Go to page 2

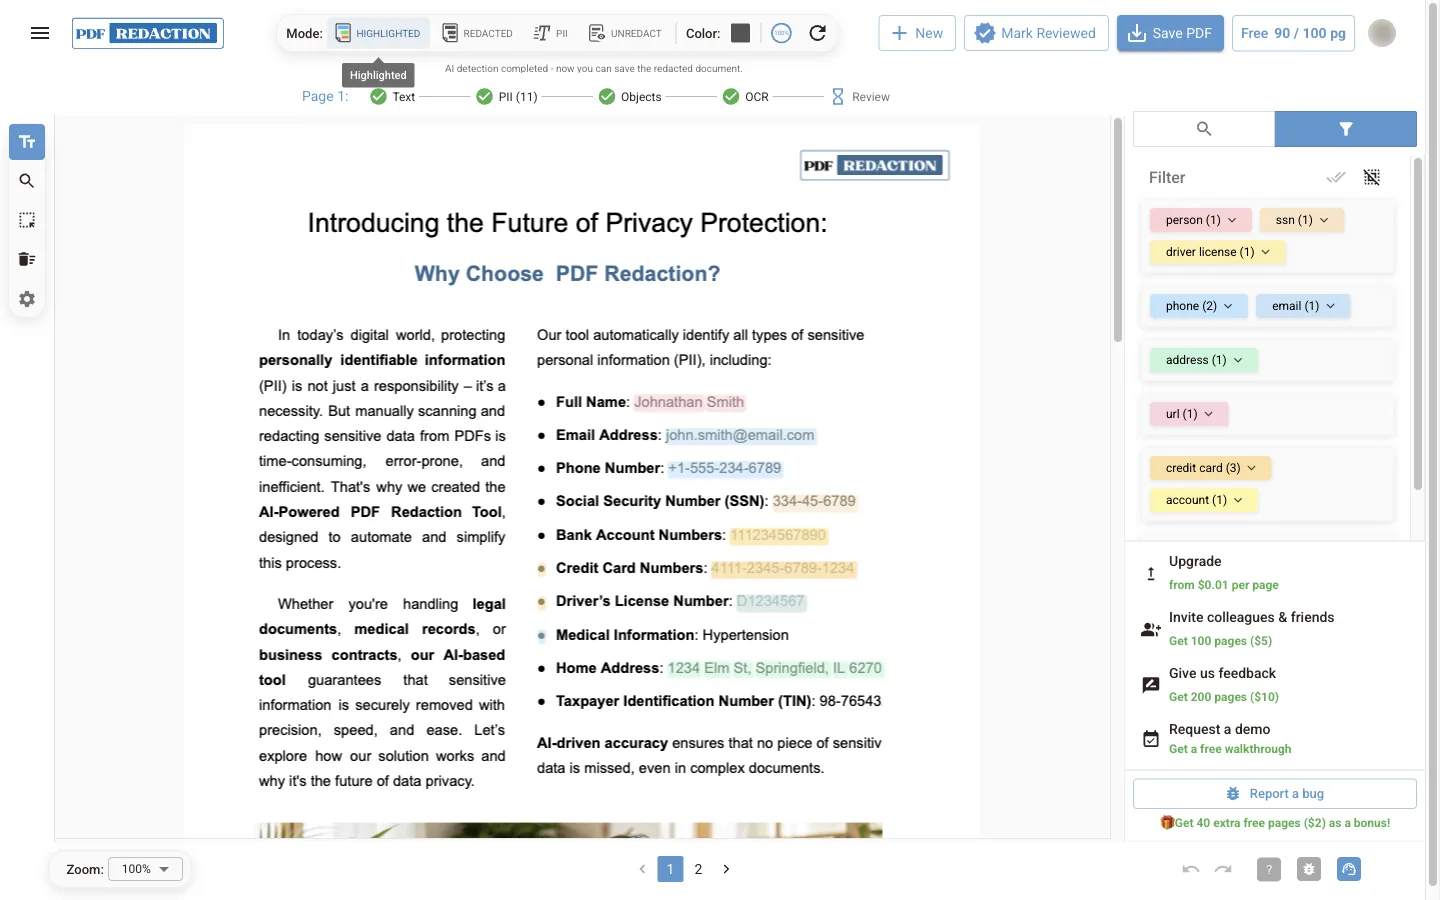(698, 869)
